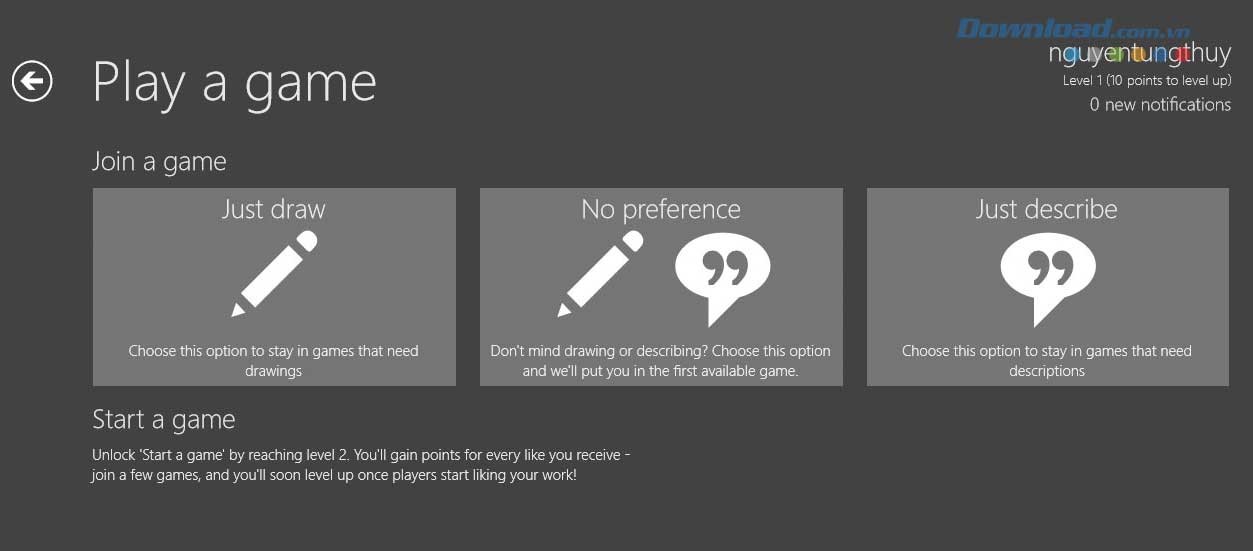Select the 'Just draw' tile title
Viewport: 1253px width, 551px height.
pos(274,209)
